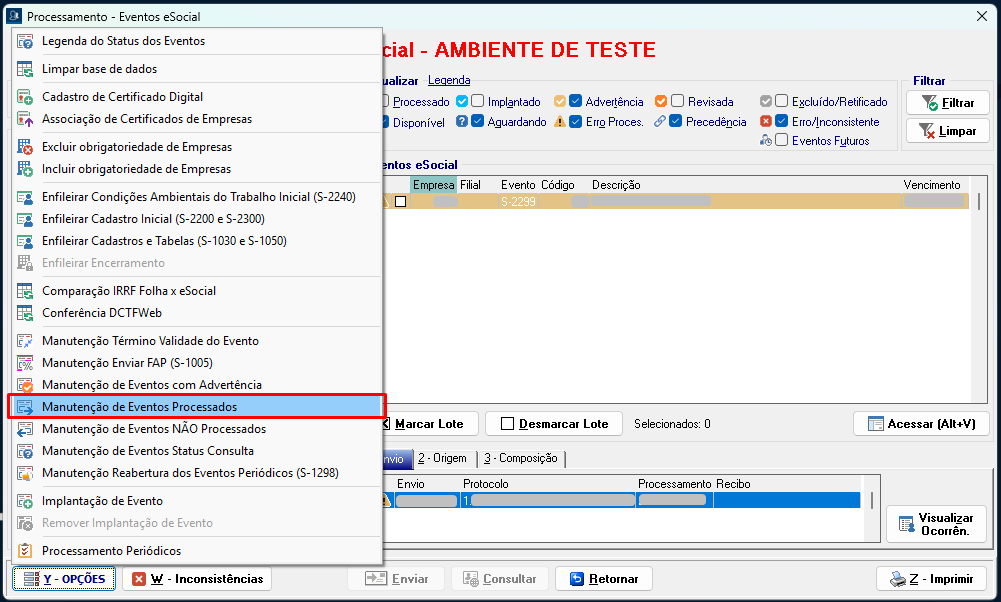Open the Legenda link
Viewport: 1001px width, 602px height.
pos(449,80)
